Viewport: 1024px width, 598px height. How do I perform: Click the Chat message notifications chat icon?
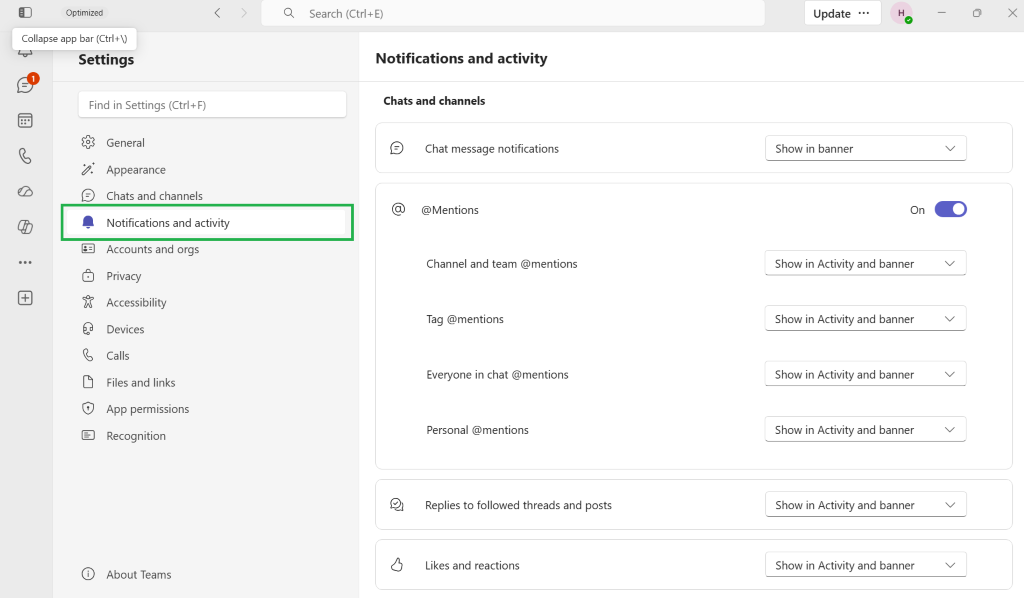click(396, 148)
